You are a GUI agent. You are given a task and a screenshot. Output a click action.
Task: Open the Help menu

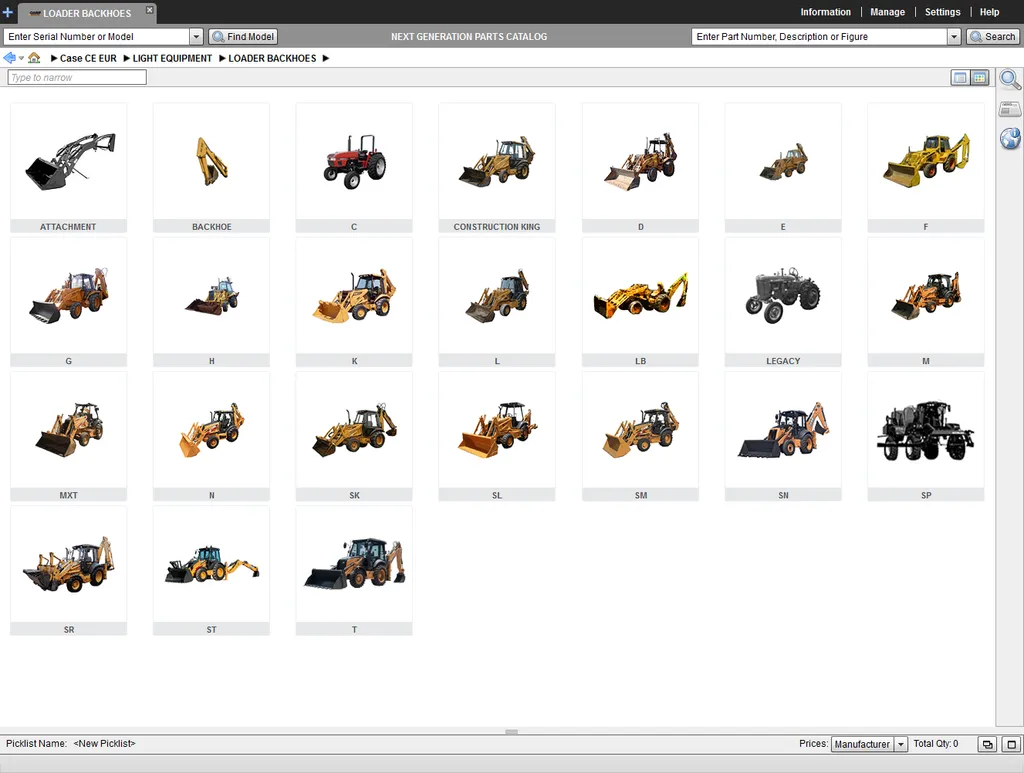pyautogui.click(x=989, y=12)
